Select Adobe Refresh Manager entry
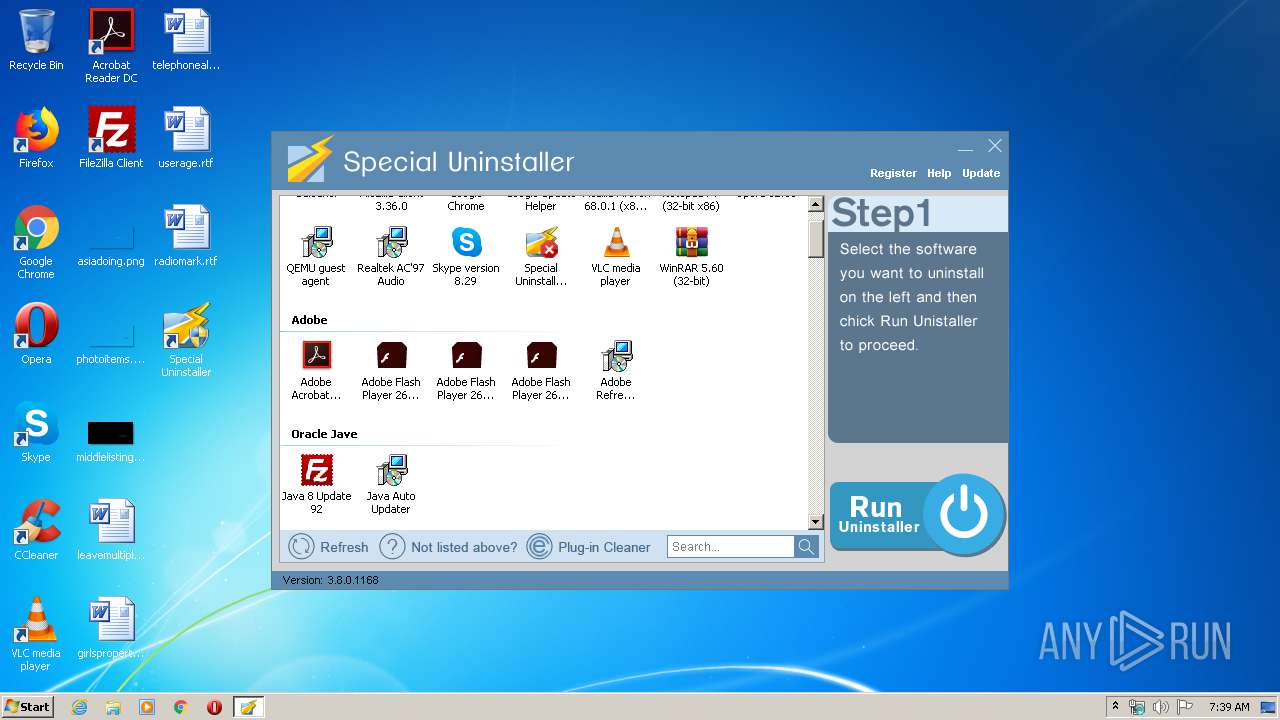The width and height of the screenshot is (1280, 720). click(616, 370)
